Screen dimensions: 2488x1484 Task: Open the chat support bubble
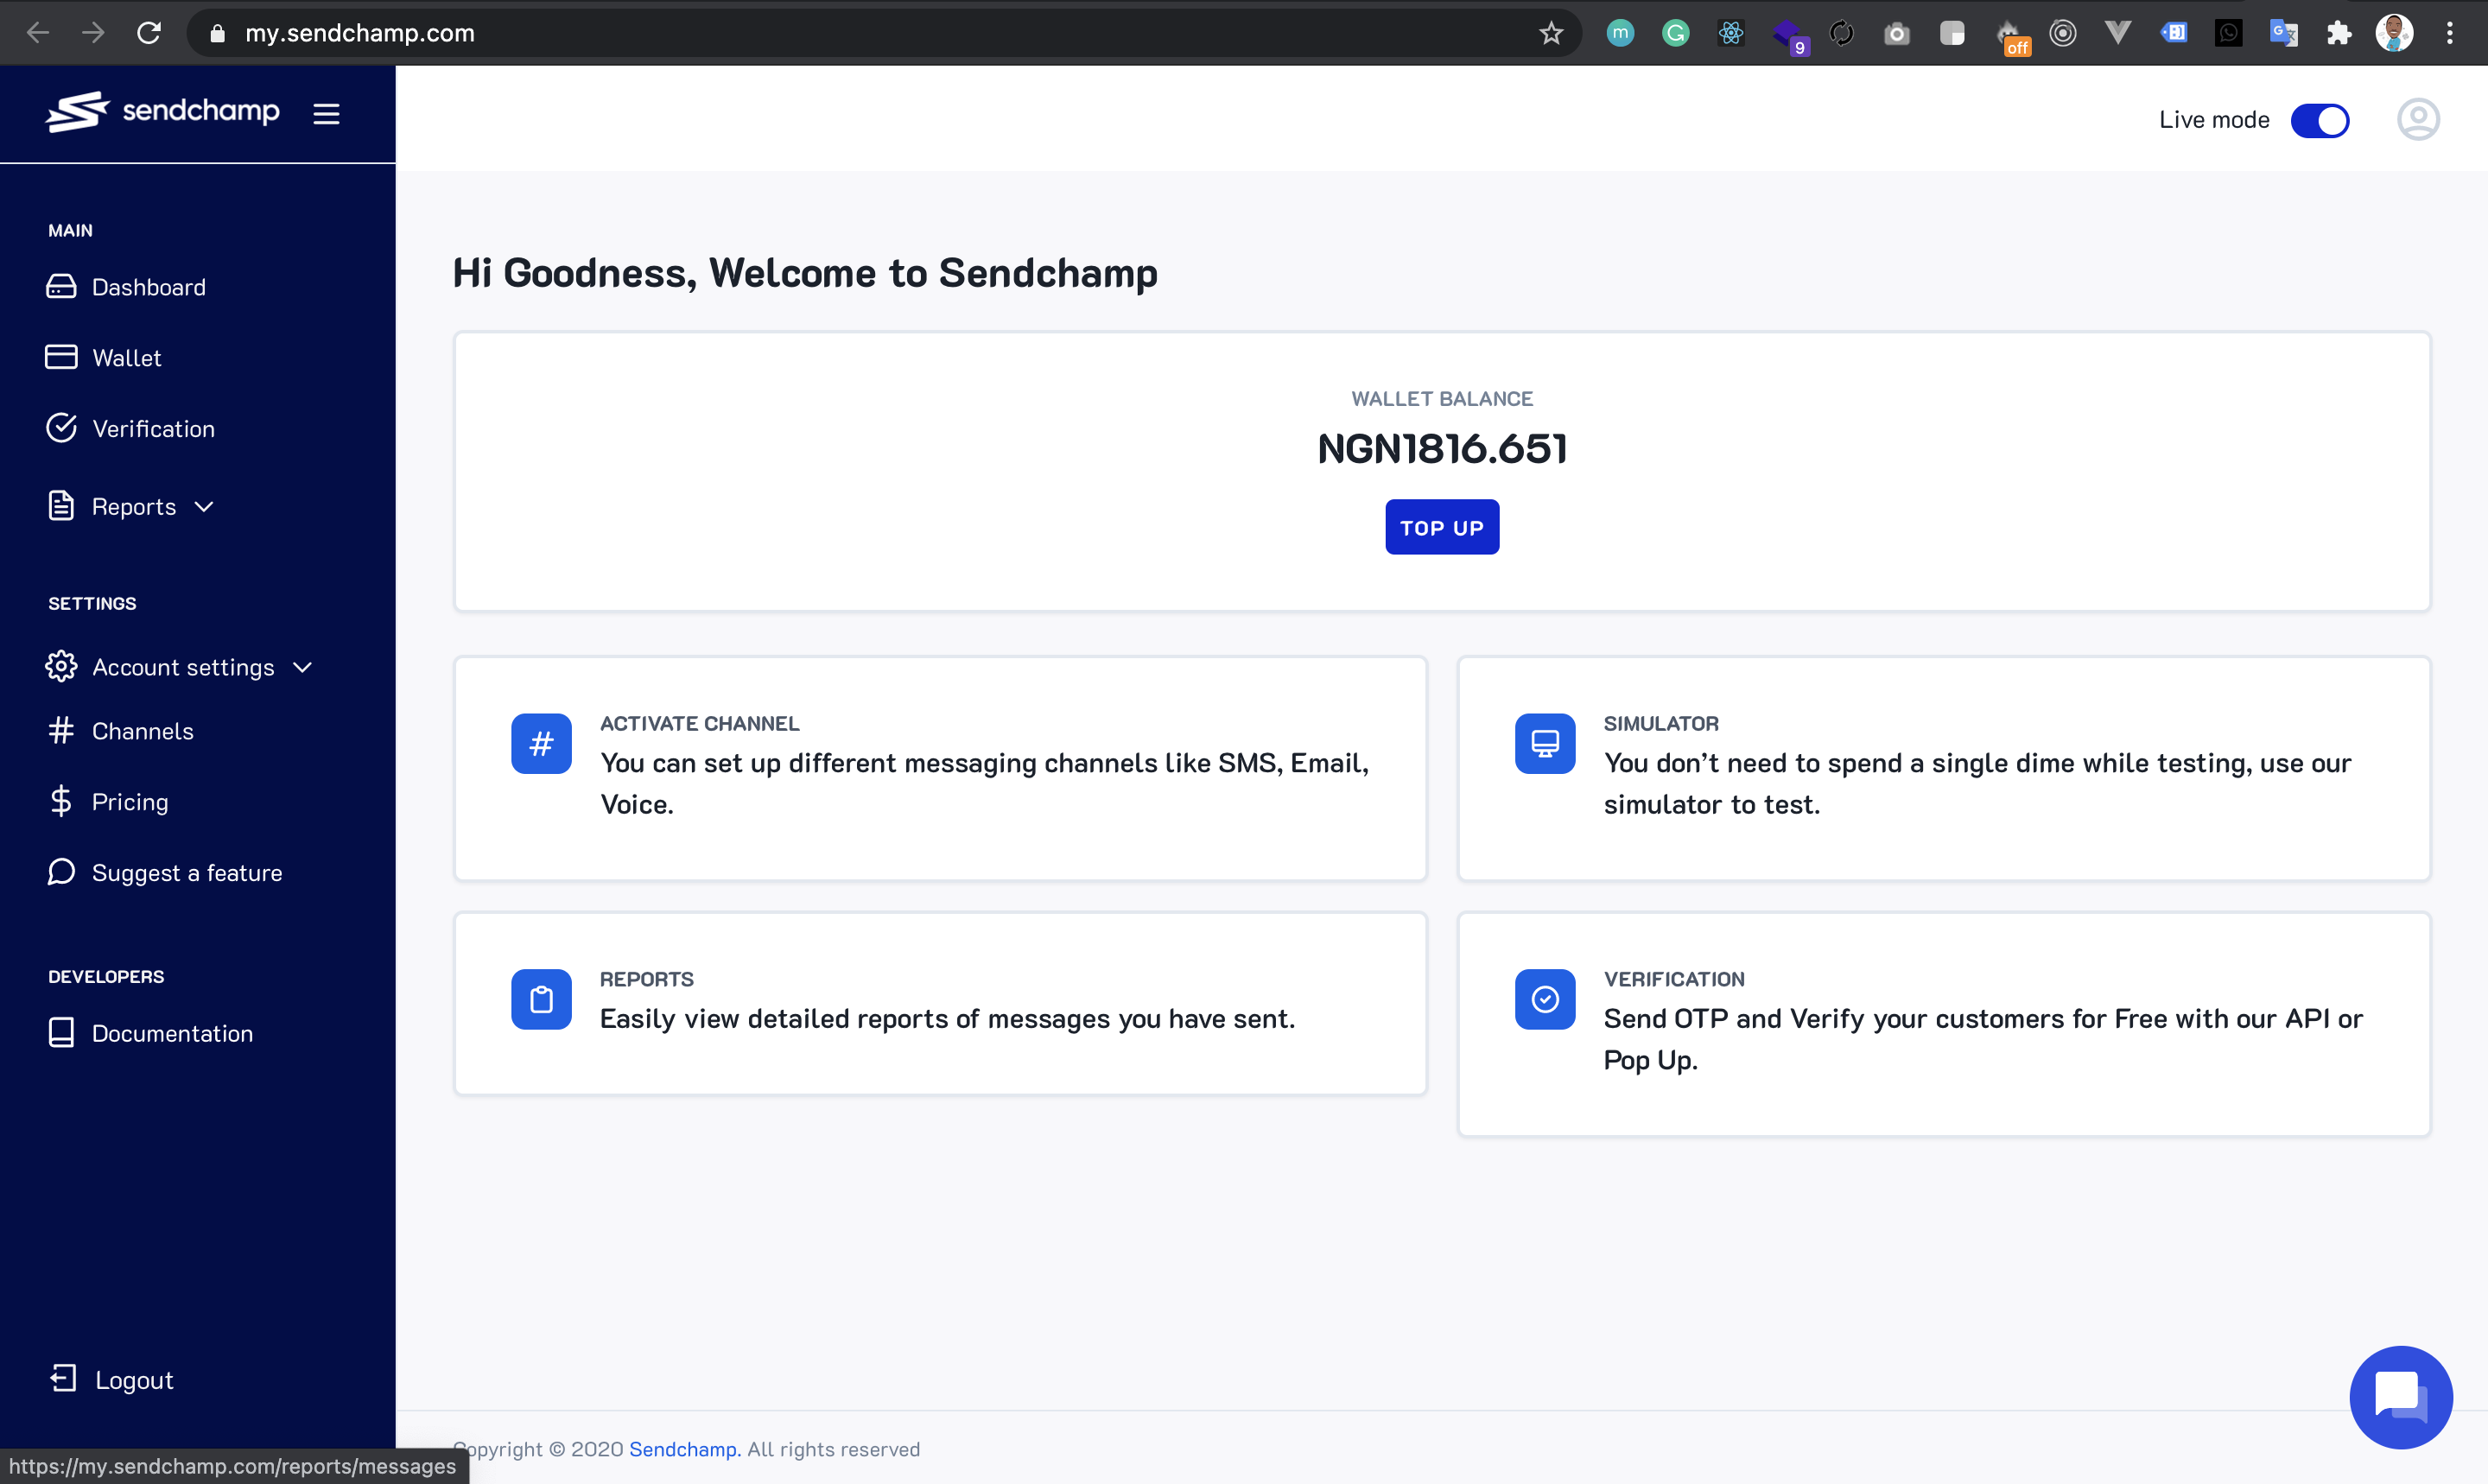click(x=2400, y=1396)
